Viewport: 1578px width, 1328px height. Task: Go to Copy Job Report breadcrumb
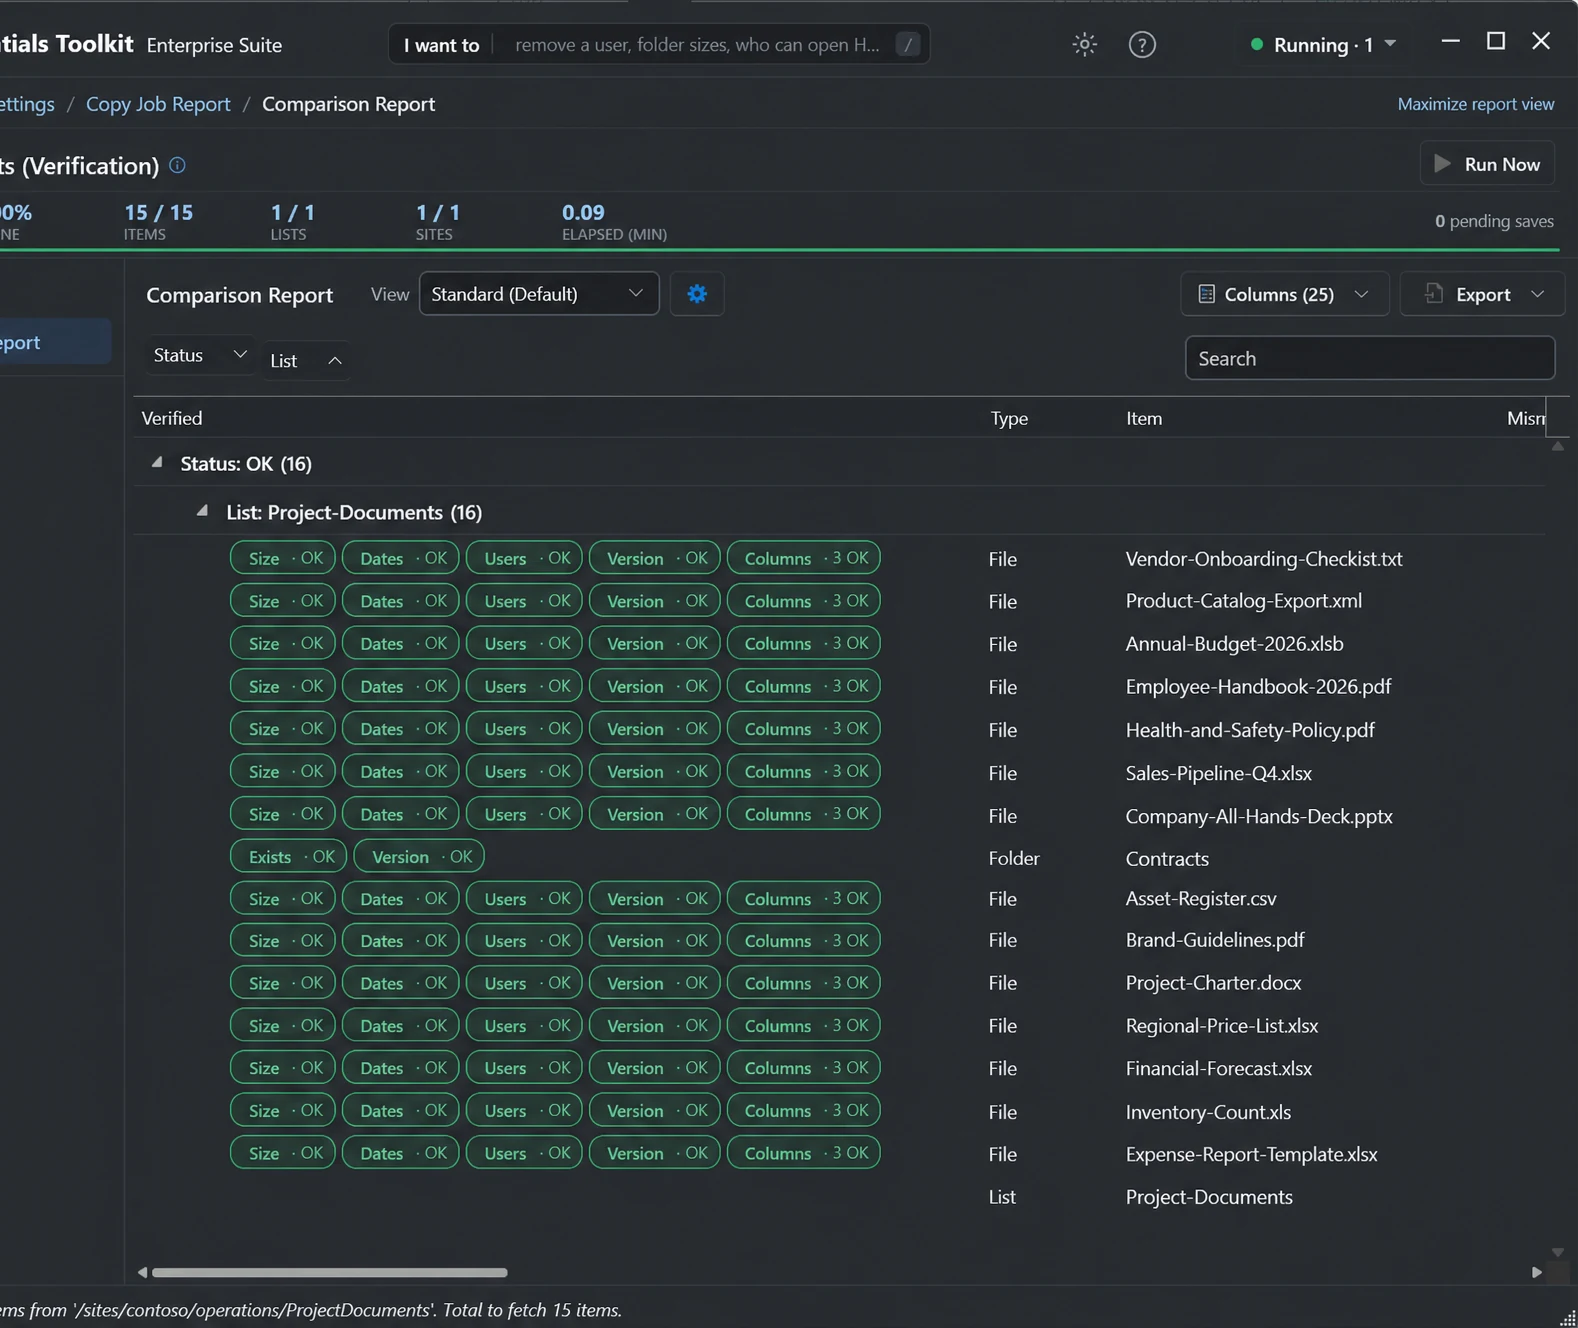(x=158, y=104)
